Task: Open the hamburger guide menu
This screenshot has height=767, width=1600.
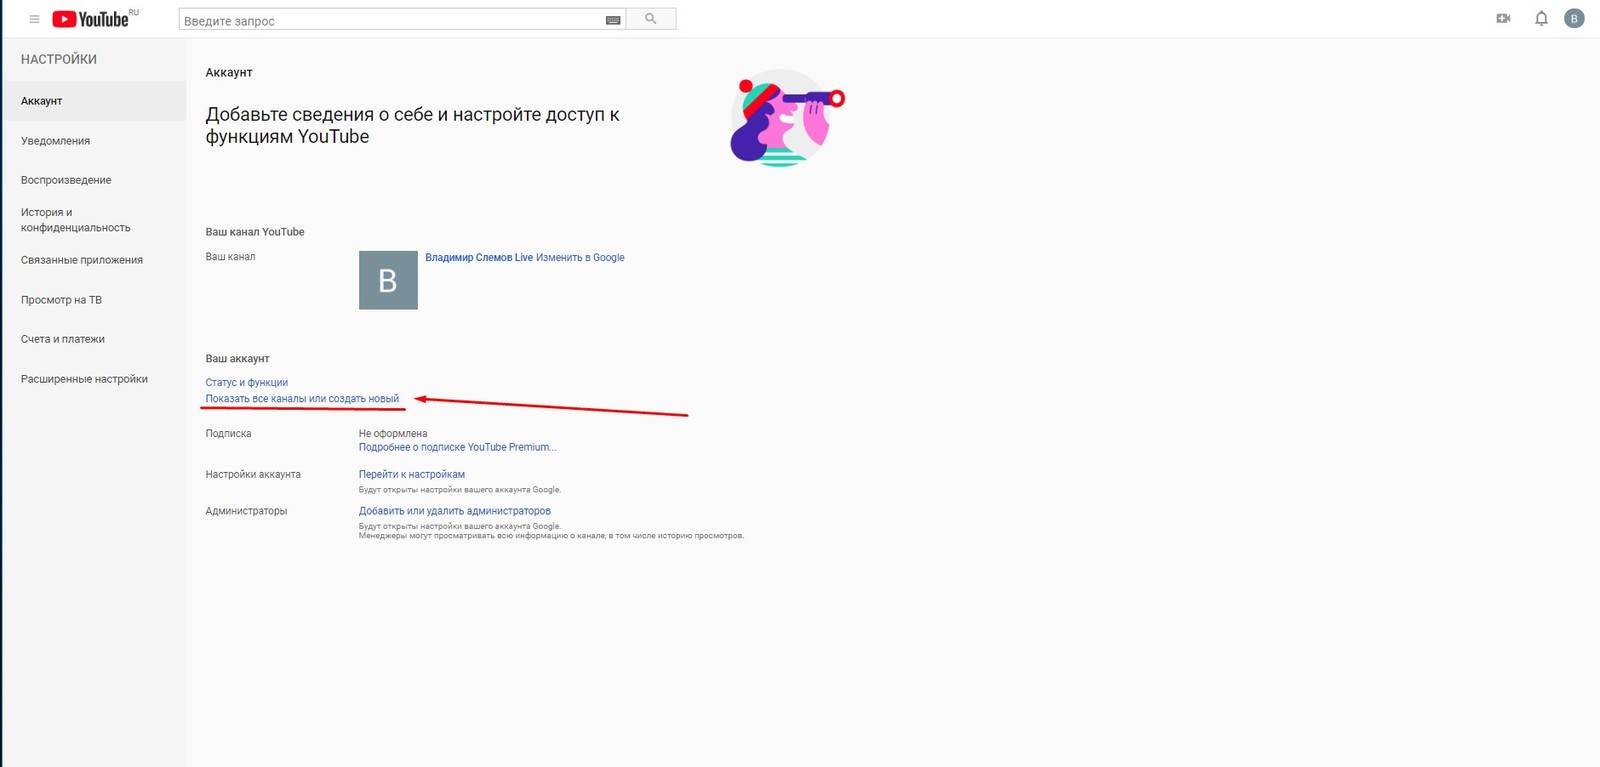Action: (x=34, y=19)
